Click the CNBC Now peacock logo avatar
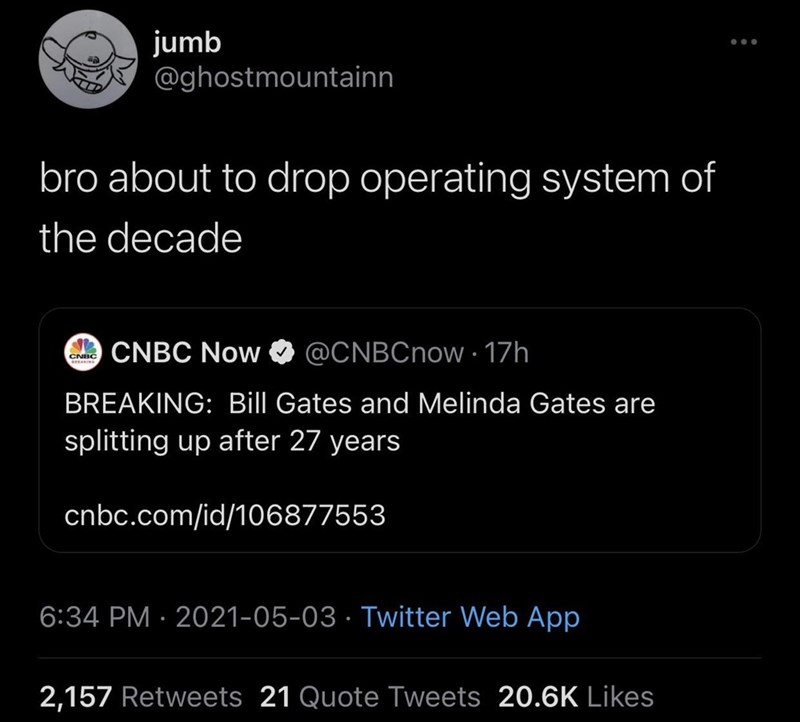The height and width of the screenshot is (722, 800). (x=85, y=352)
